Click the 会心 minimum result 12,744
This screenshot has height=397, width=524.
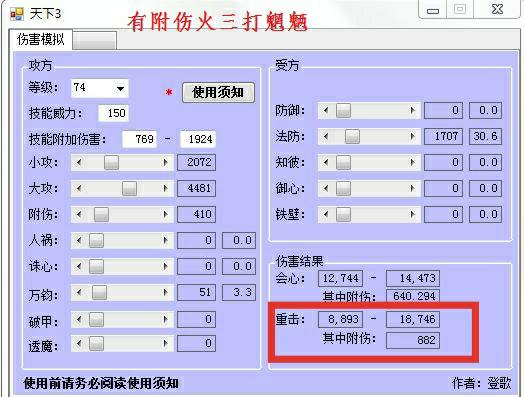(x=341, y=278)
